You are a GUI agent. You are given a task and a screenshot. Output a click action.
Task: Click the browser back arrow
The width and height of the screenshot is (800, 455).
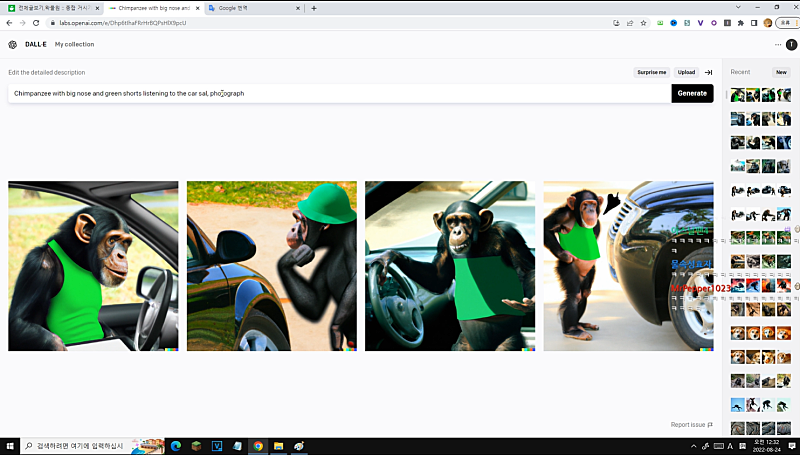(x=9, y=22)
